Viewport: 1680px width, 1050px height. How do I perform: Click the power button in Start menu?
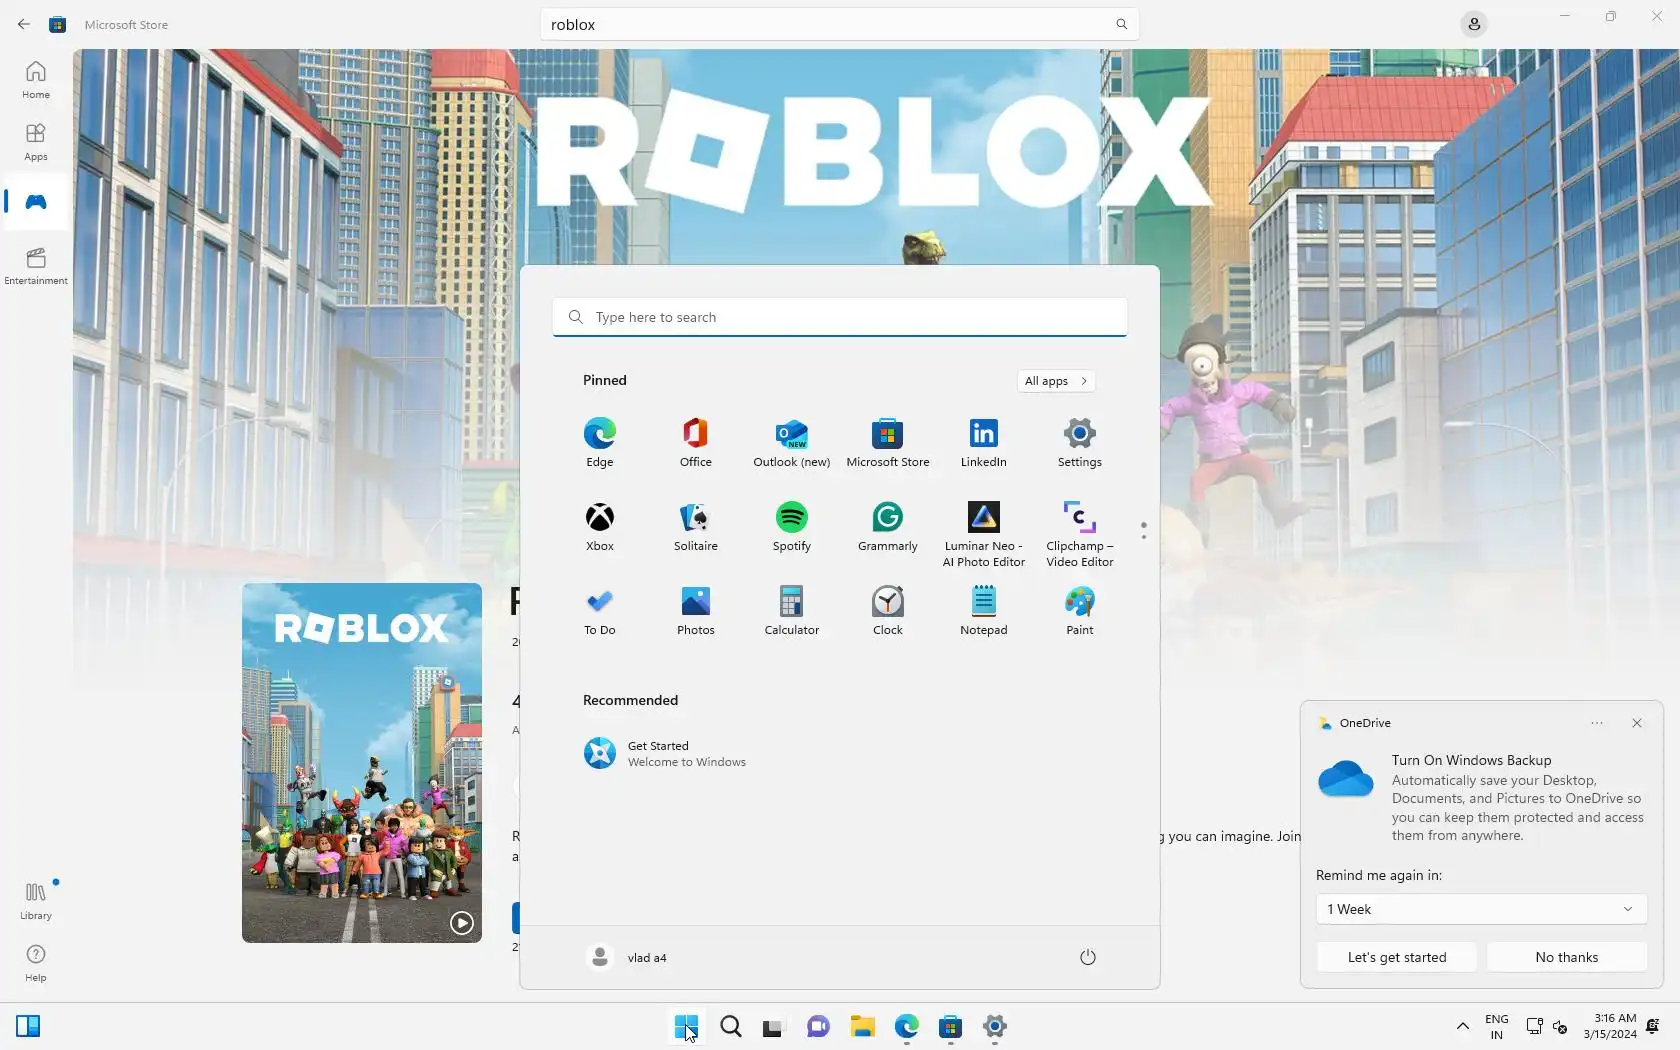[x=1088, y=957]
